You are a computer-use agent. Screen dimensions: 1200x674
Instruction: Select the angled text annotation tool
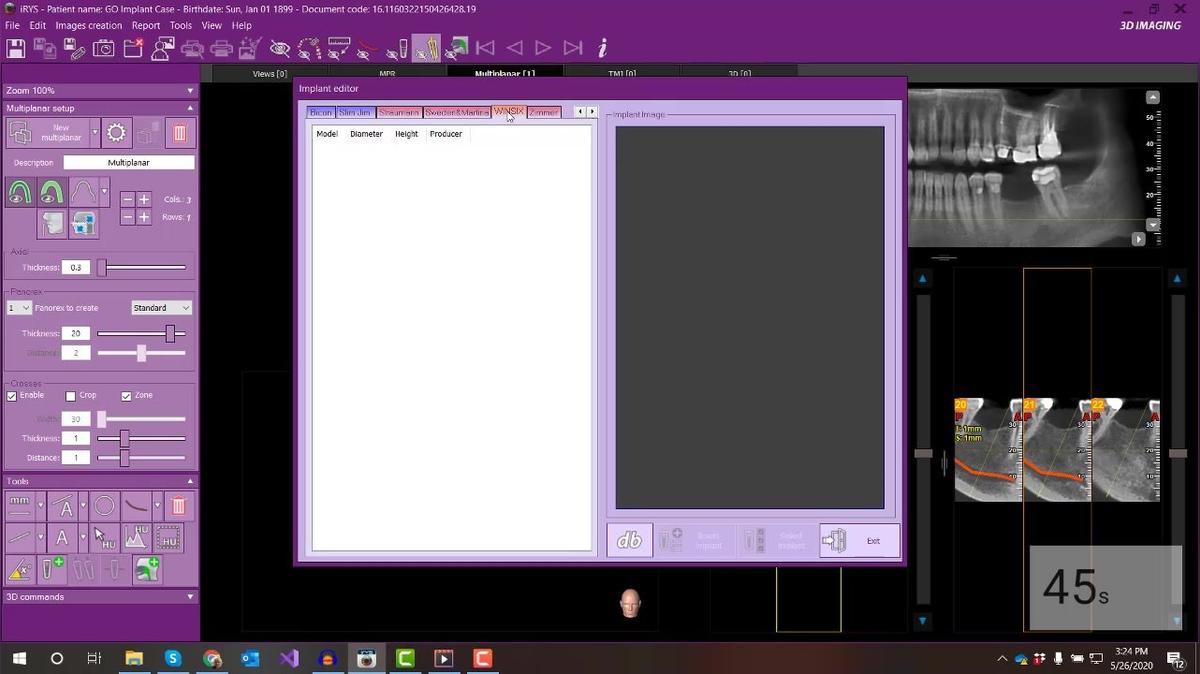[x=62, y=506]
